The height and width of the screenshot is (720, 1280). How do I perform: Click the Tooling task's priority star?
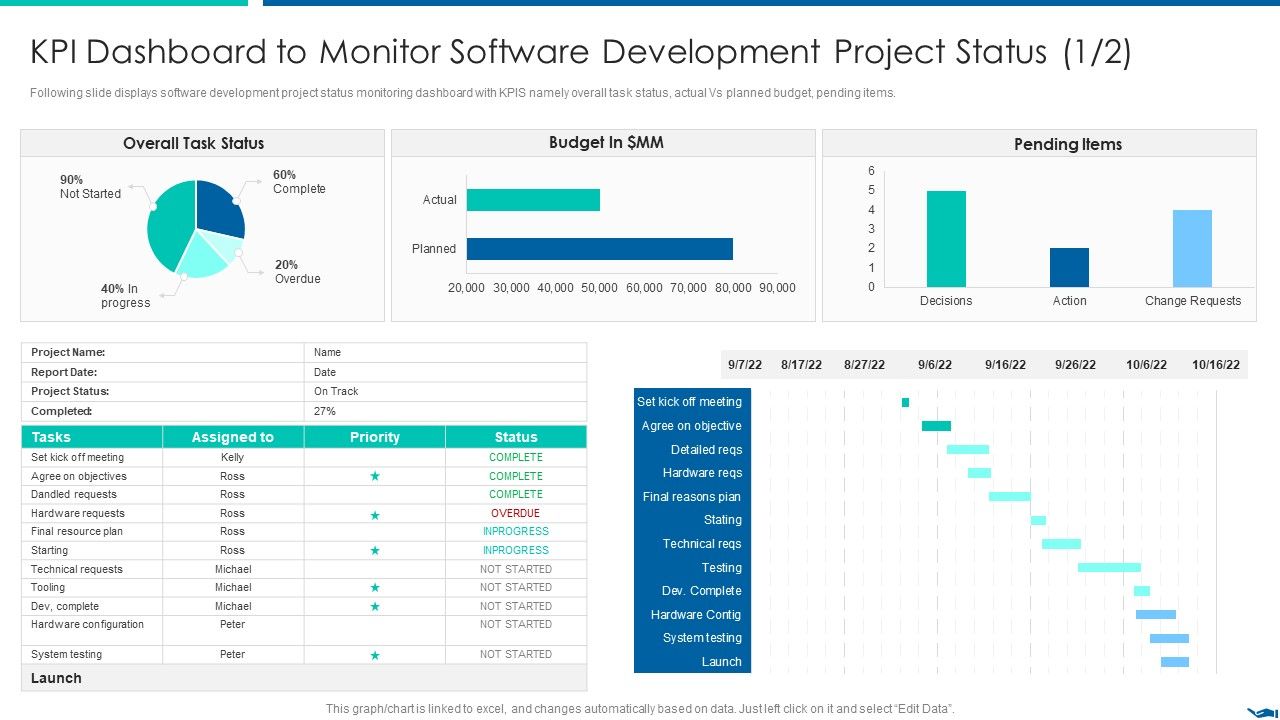[375, 587]
